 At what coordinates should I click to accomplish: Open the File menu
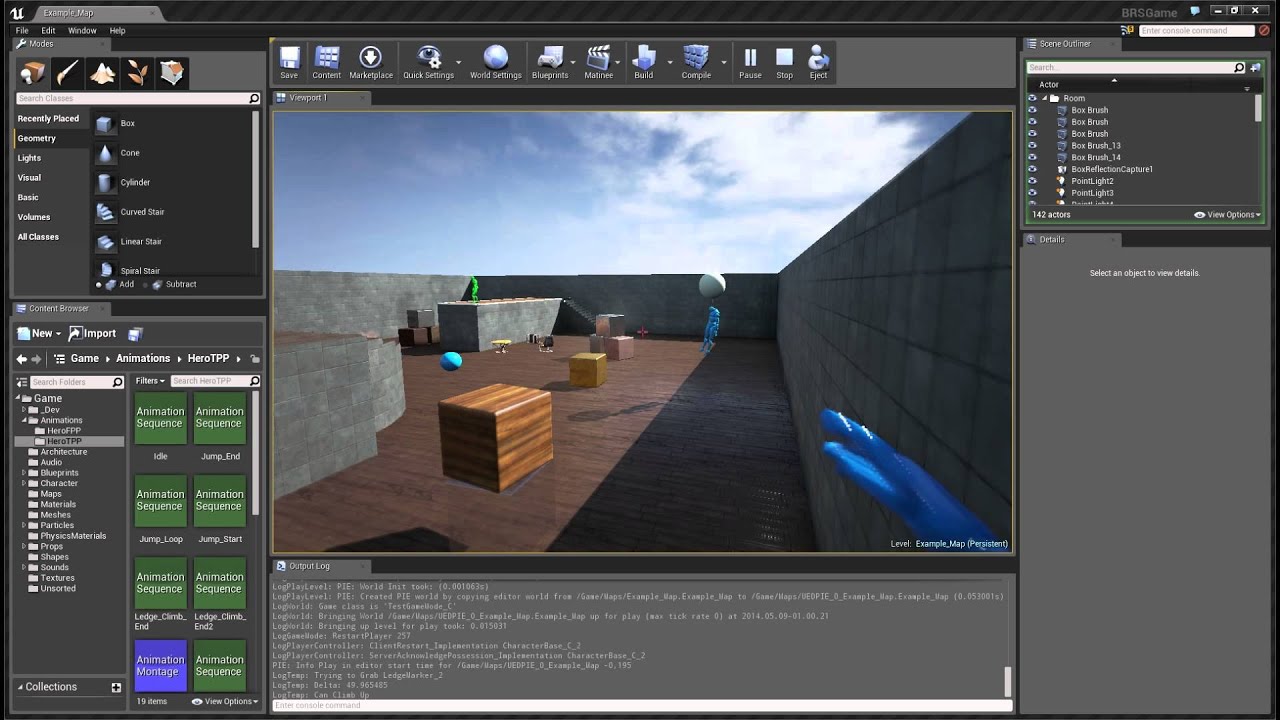pos(22,31)
